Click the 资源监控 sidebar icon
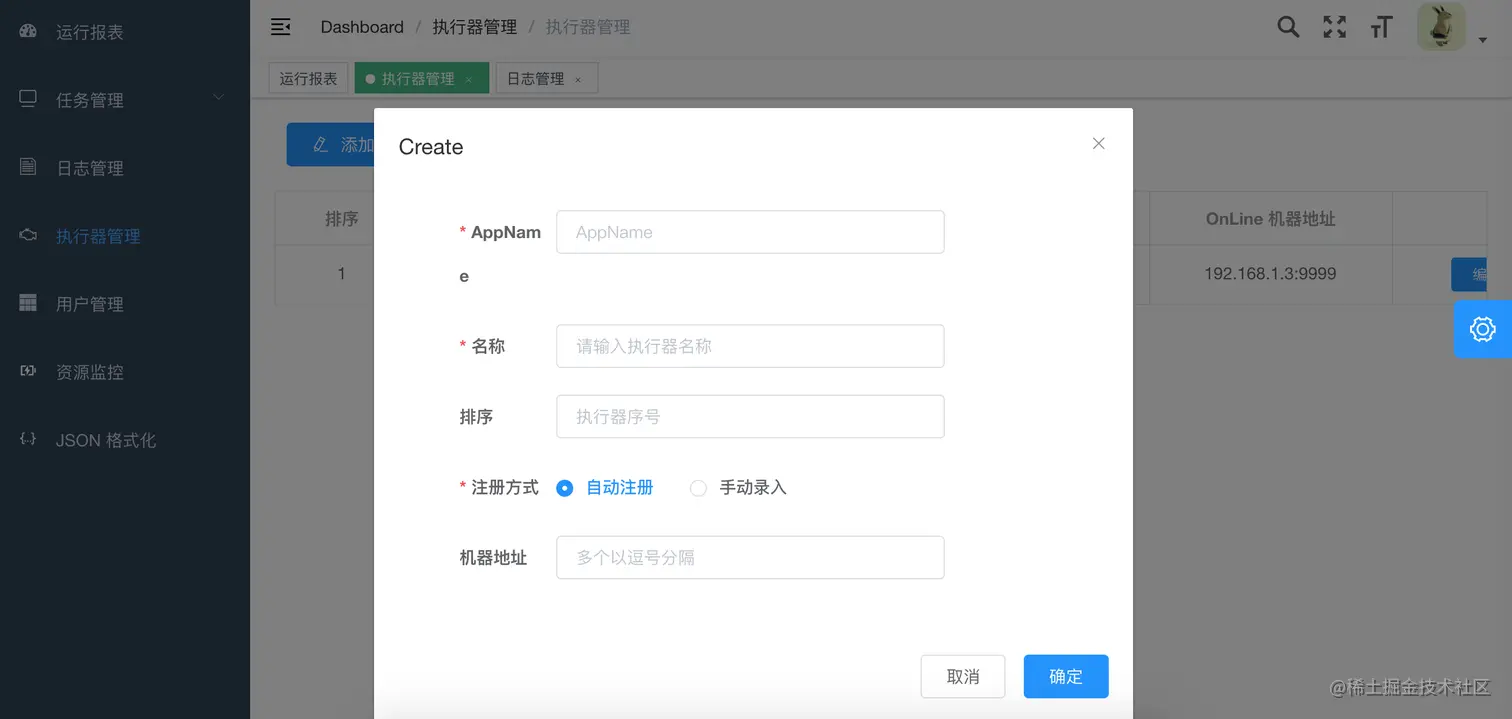 (28, 371)
